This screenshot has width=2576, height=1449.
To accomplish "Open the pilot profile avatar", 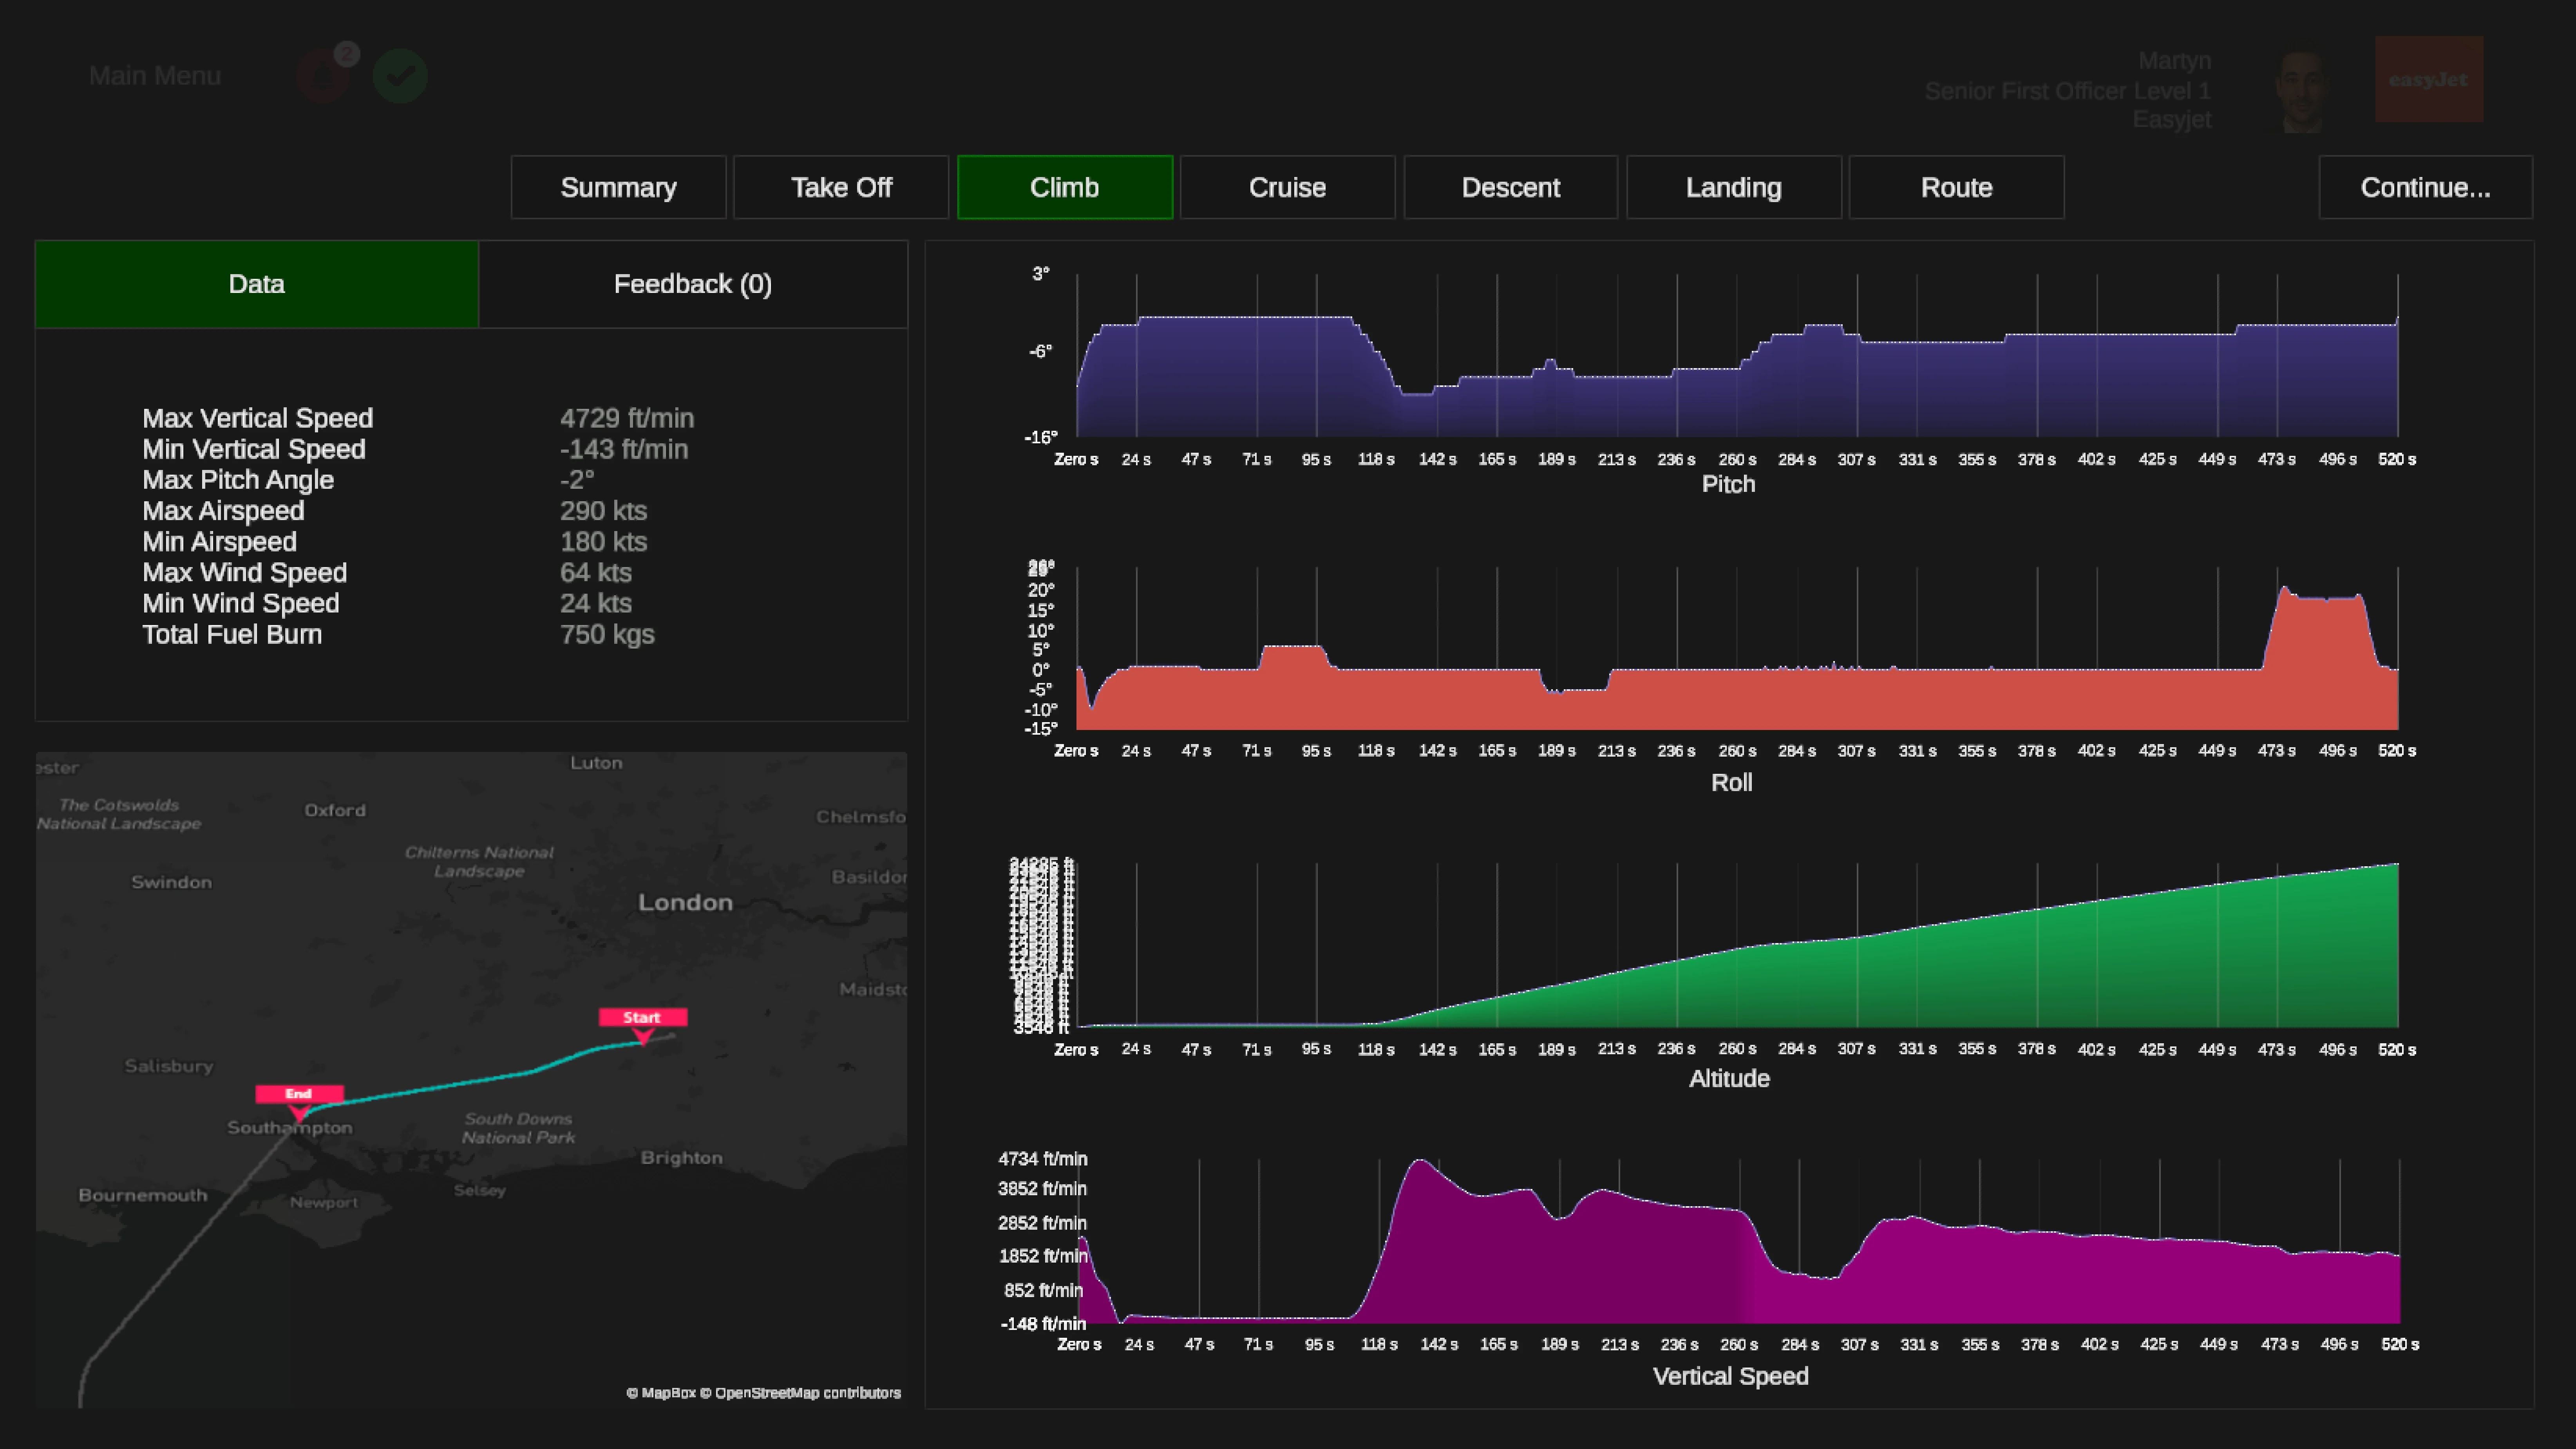I will (2302, 90).
